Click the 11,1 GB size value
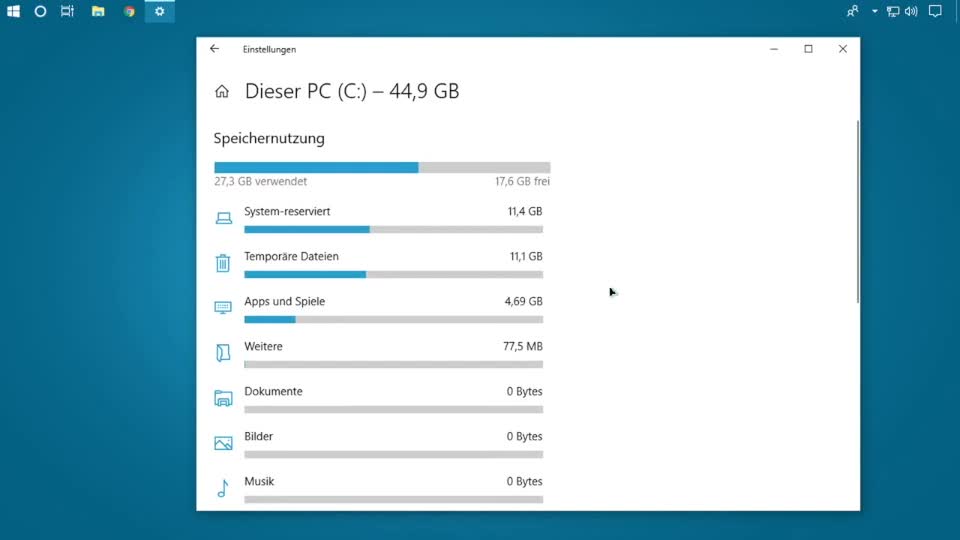 click(526, 257)
